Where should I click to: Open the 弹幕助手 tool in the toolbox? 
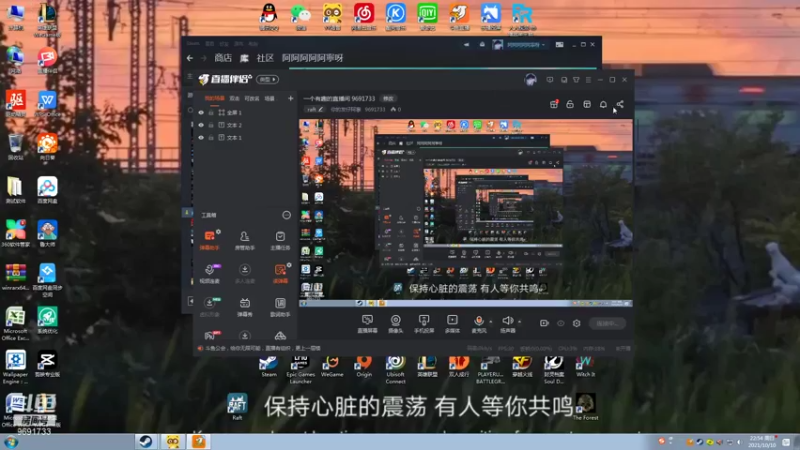point(209,240)
